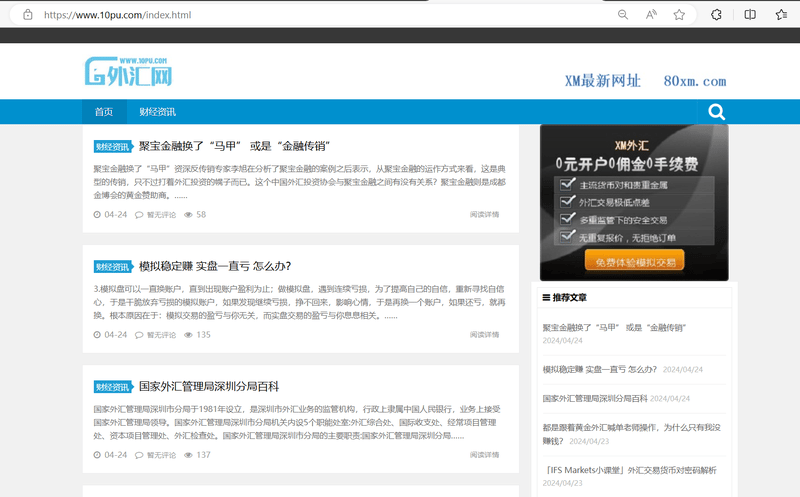Open sidebar link 模拟稳定赚 实盘一直亏 怎么办?

click(x=599, y=369)
